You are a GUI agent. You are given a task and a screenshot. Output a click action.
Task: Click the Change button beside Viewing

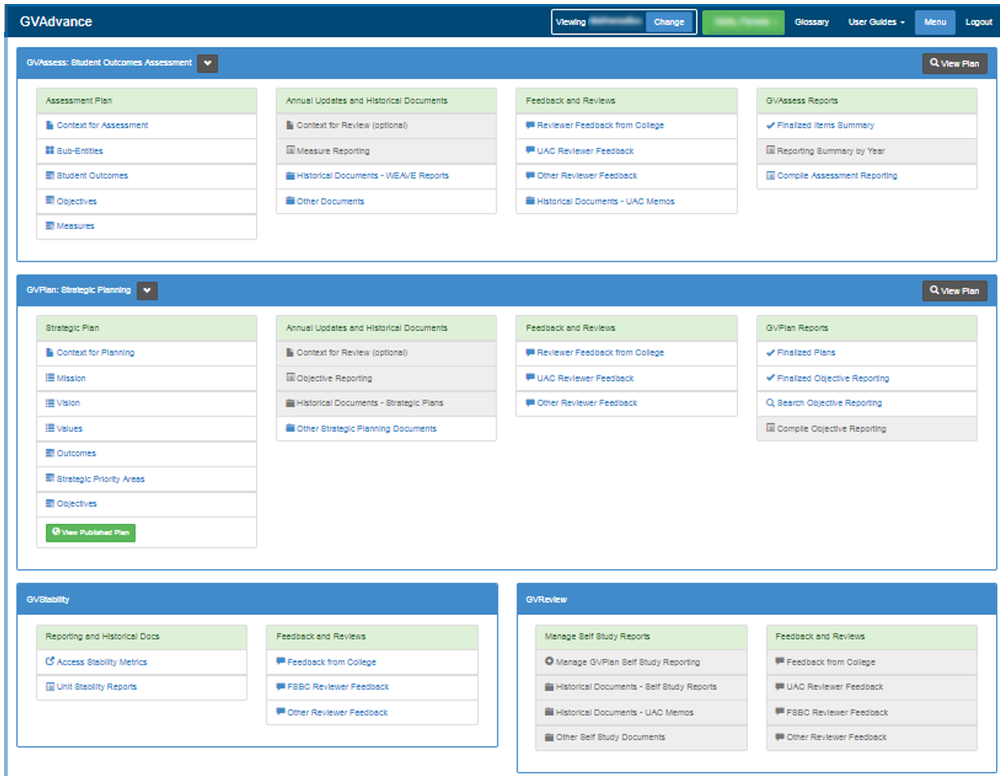click(669, 22)
